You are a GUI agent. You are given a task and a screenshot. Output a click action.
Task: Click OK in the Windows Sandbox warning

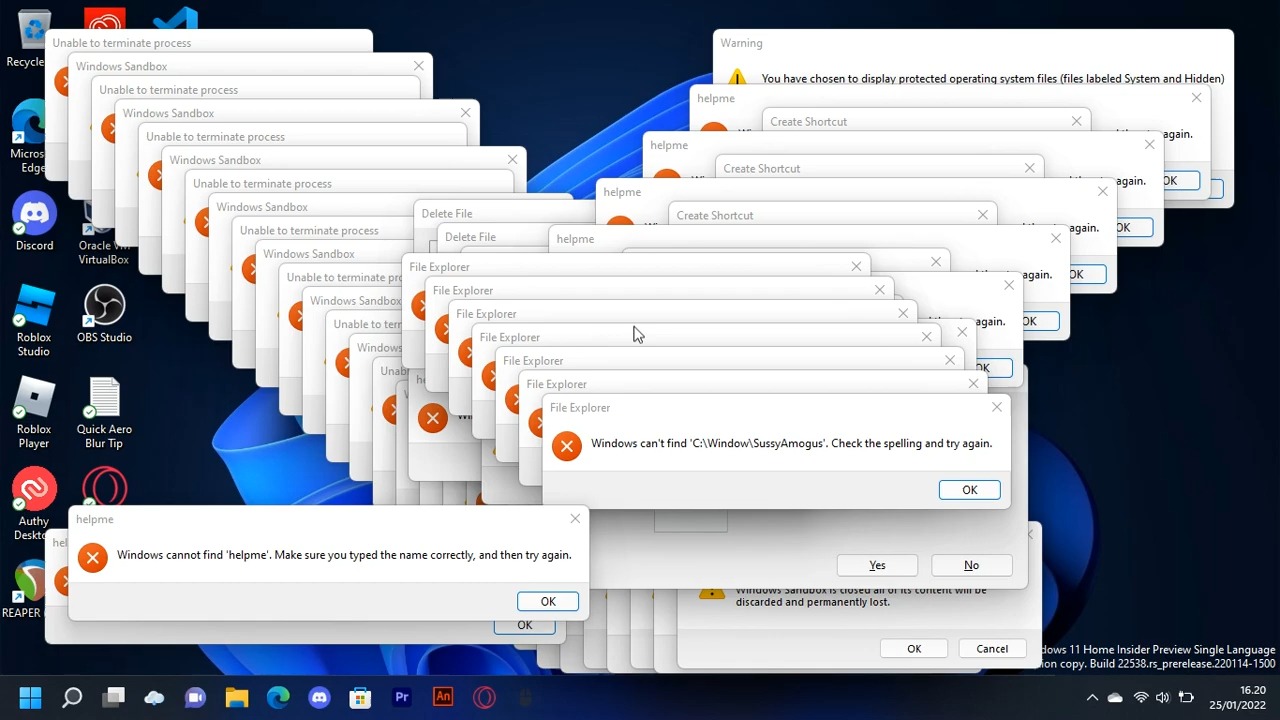(x=914, y=649)
